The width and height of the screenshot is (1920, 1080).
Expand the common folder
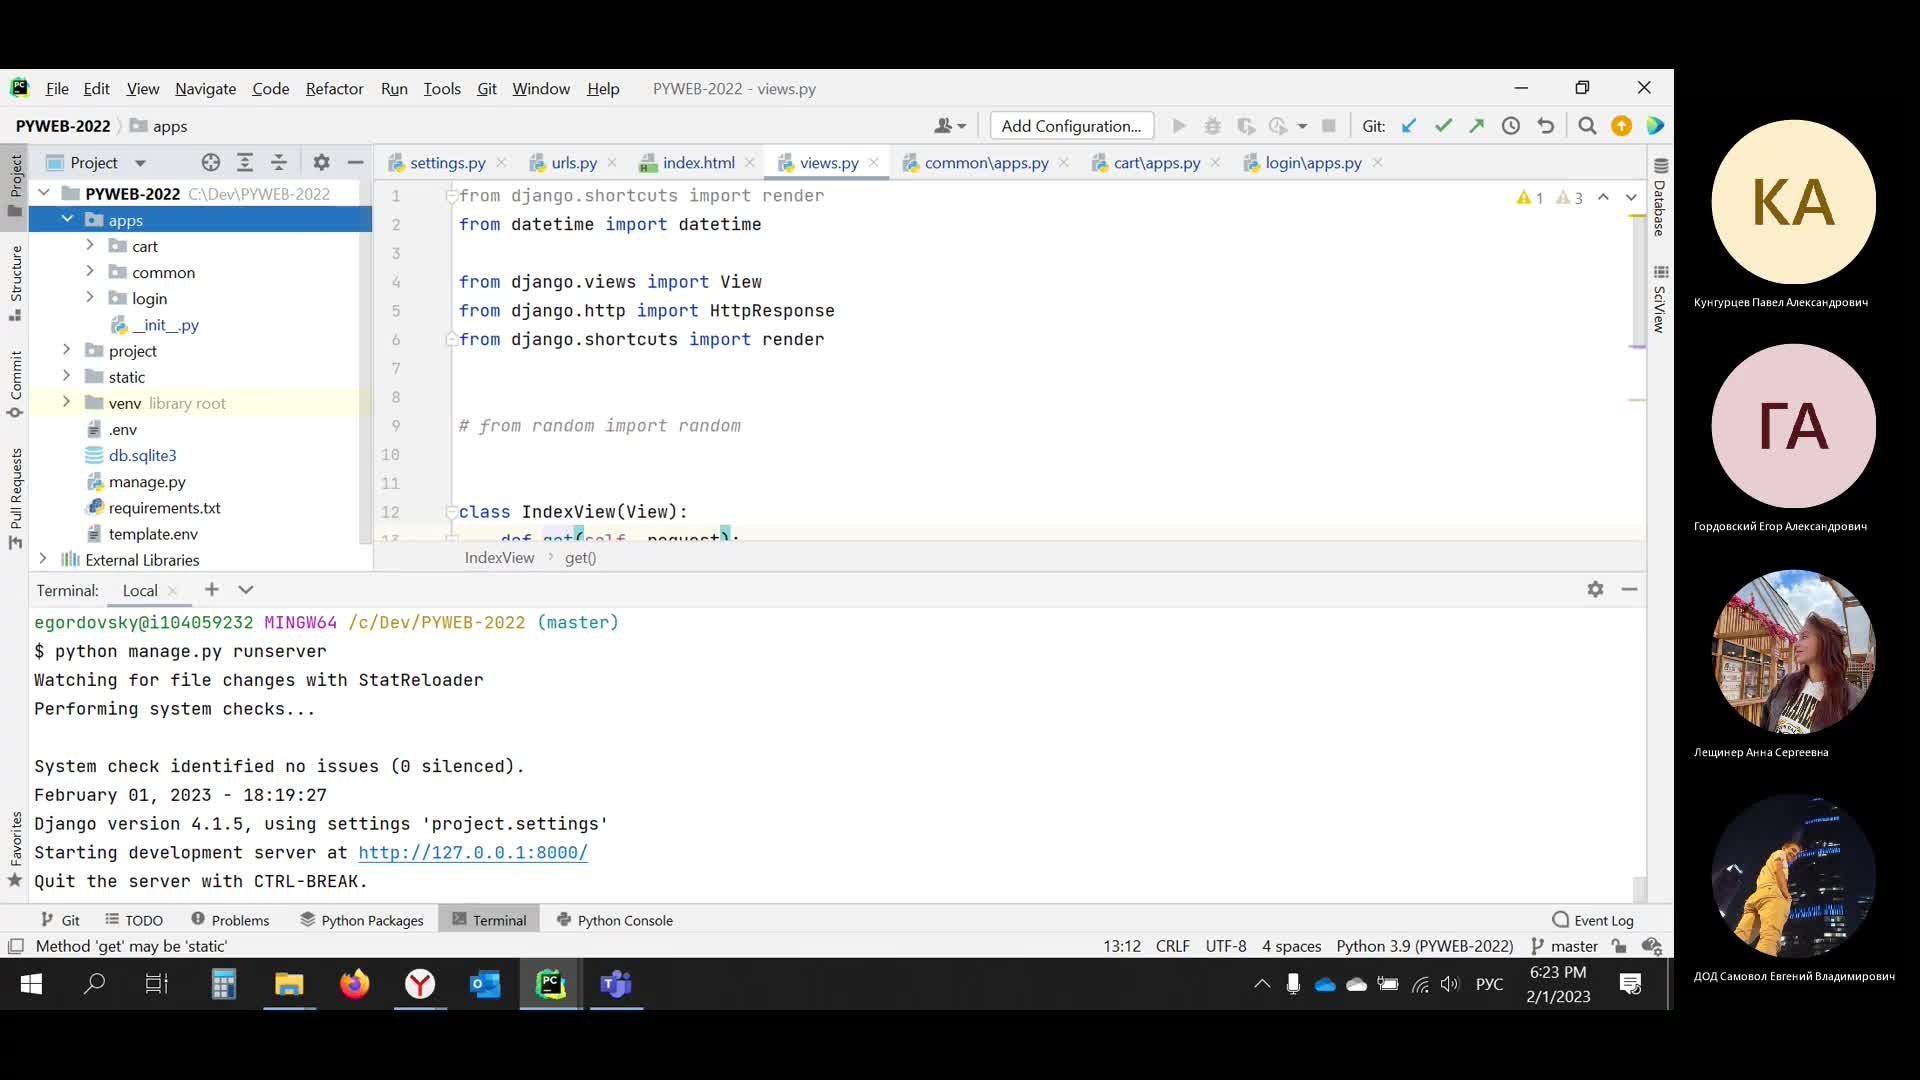[x=90, y=271]
